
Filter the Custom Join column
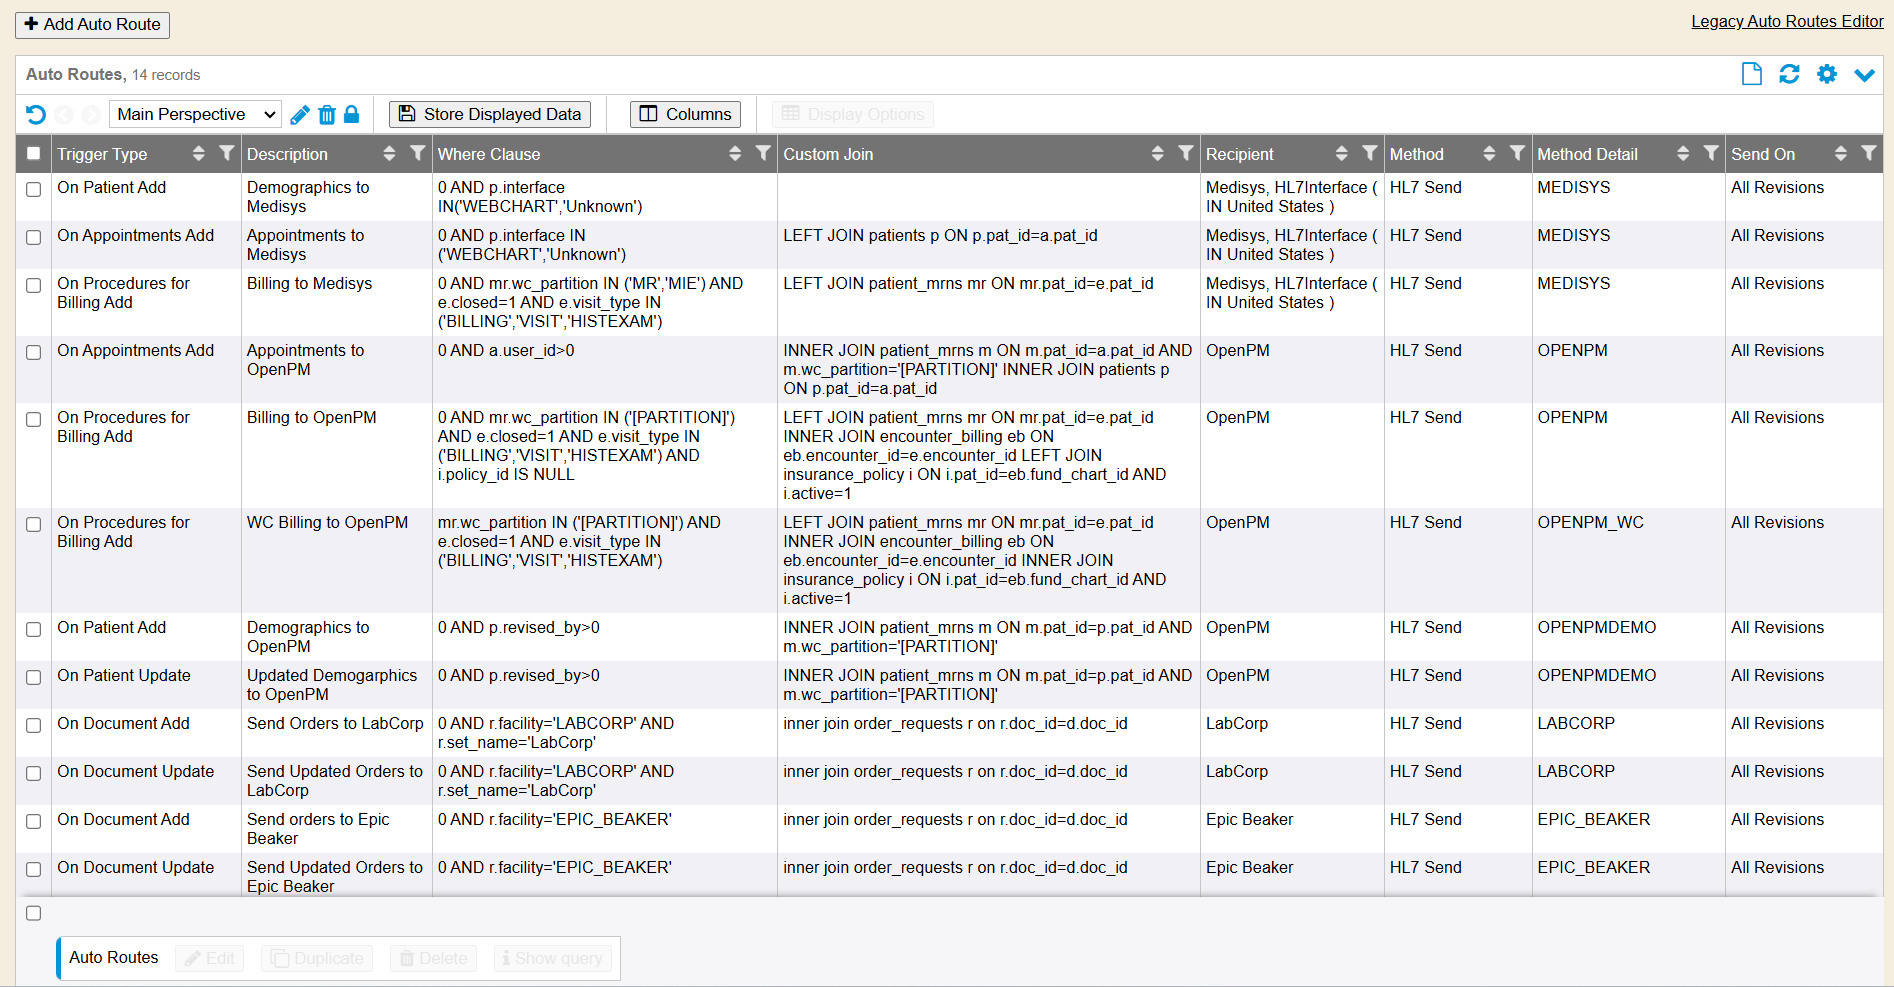coord(1186,153)
